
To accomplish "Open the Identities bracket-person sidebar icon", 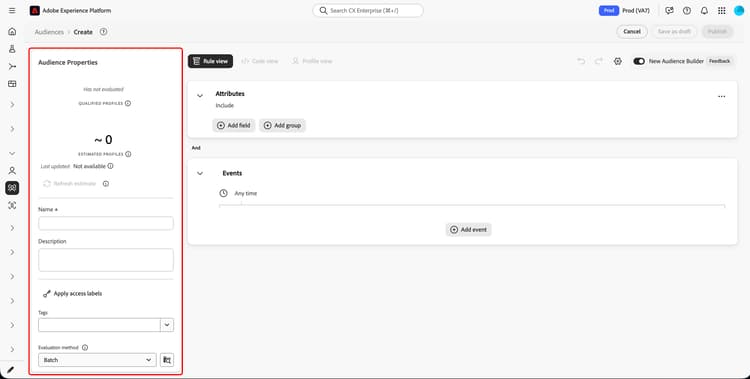I will 12,205.
